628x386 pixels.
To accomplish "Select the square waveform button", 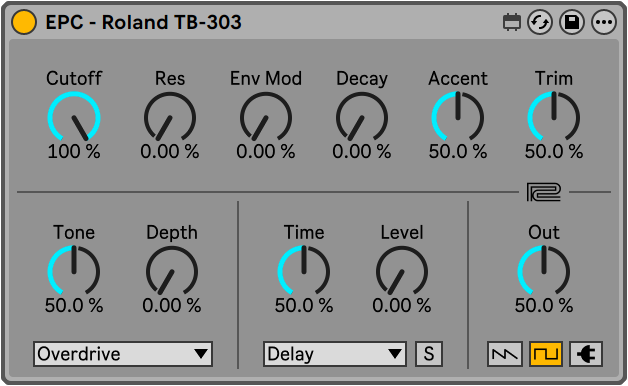I will 546,354.
